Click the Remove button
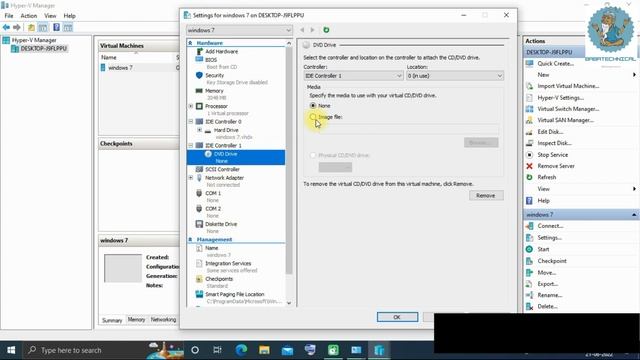This screenshot has width=640, height=360. (x=486, y=196)
